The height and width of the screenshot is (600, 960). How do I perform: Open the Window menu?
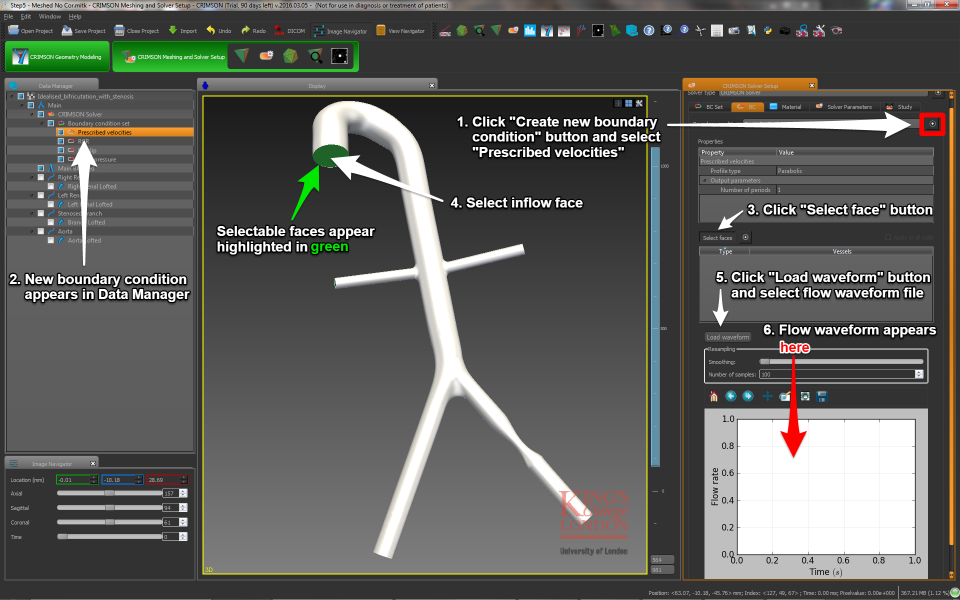pos(50,17)
